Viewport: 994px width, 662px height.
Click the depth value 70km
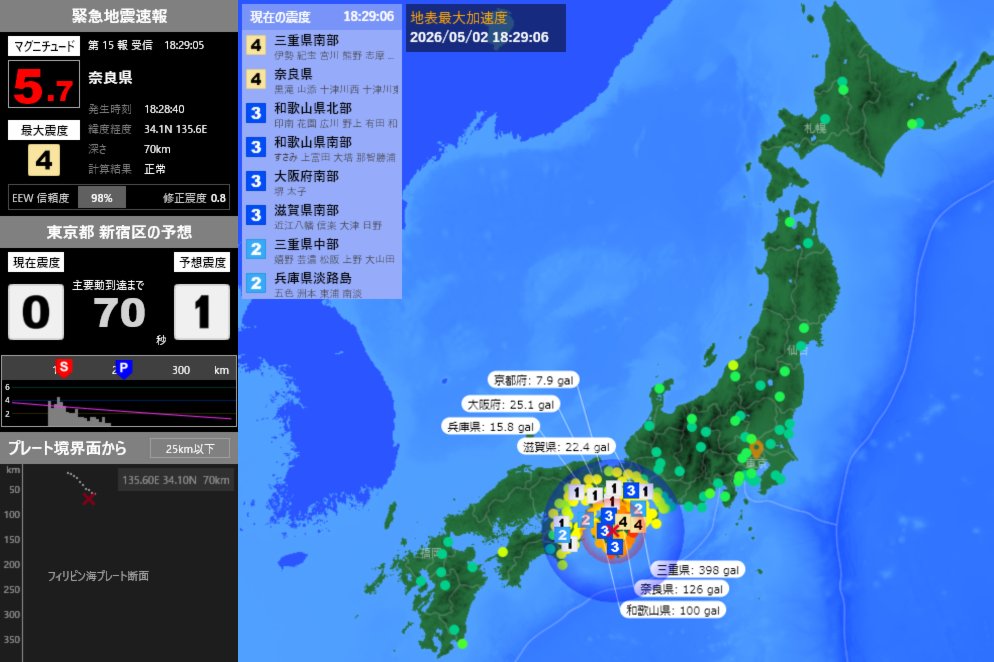(157, 149)
